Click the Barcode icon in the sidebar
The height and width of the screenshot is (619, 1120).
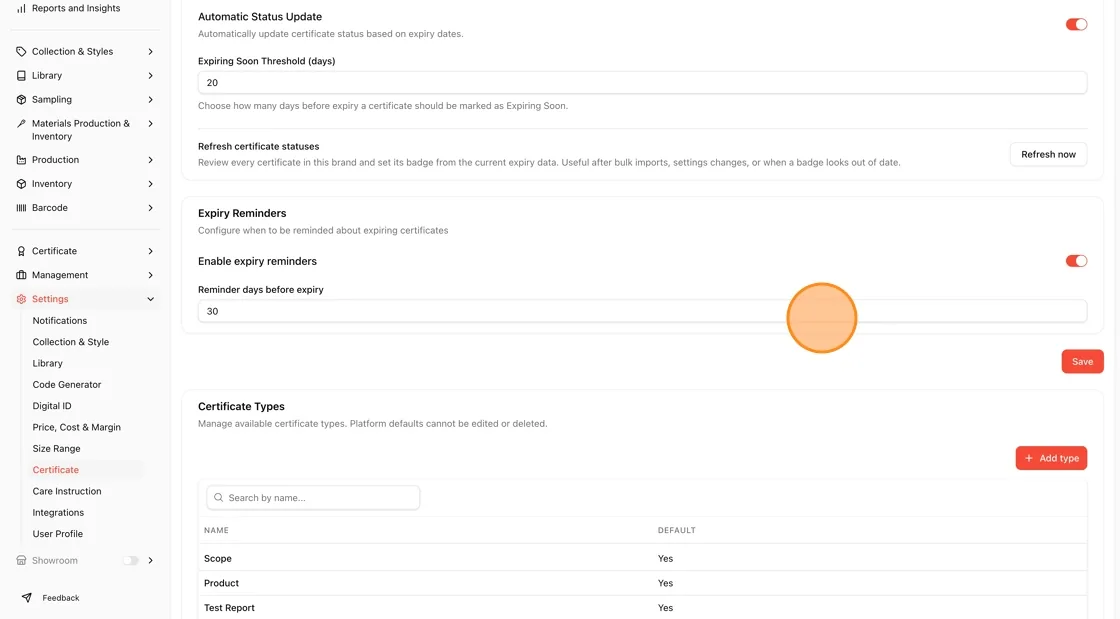[21, 208]
